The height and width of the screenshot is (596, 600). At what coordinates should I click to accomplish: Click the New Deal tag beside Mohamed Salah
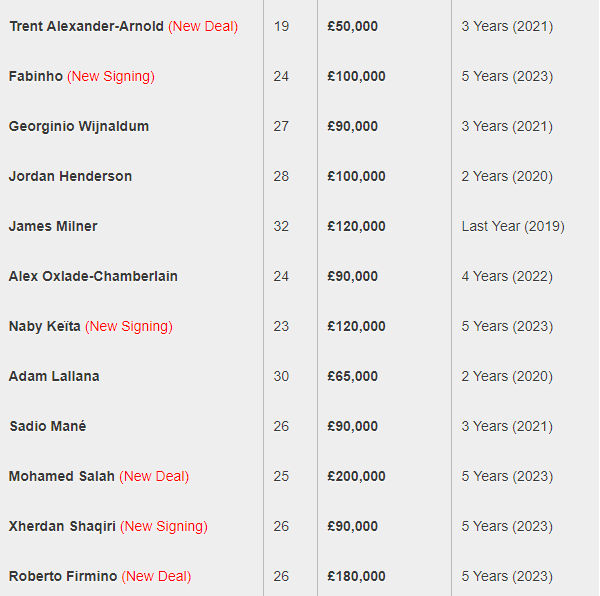click(x=154, y=476)
